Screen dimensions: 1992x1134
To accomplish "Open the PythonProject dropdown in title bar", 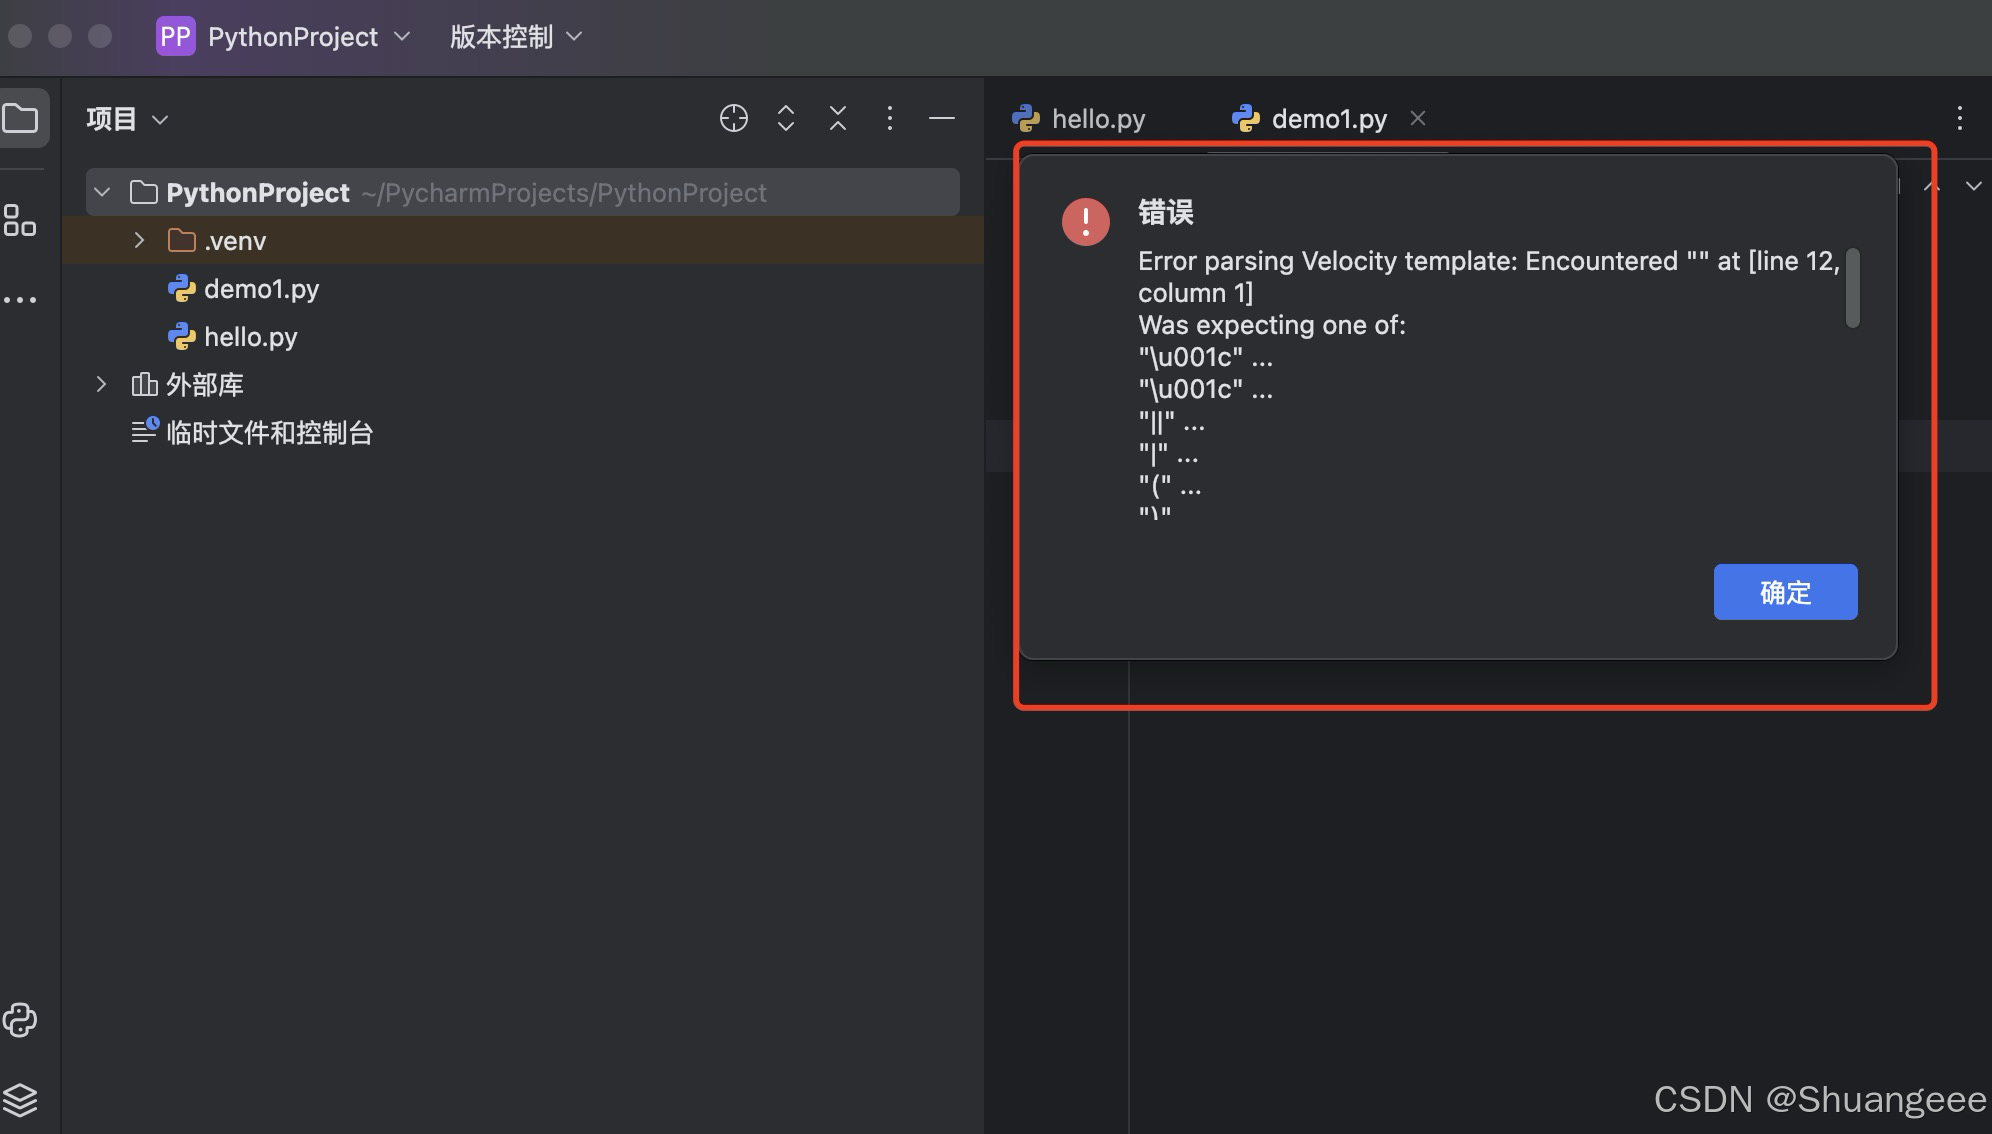I will [293, 37].
